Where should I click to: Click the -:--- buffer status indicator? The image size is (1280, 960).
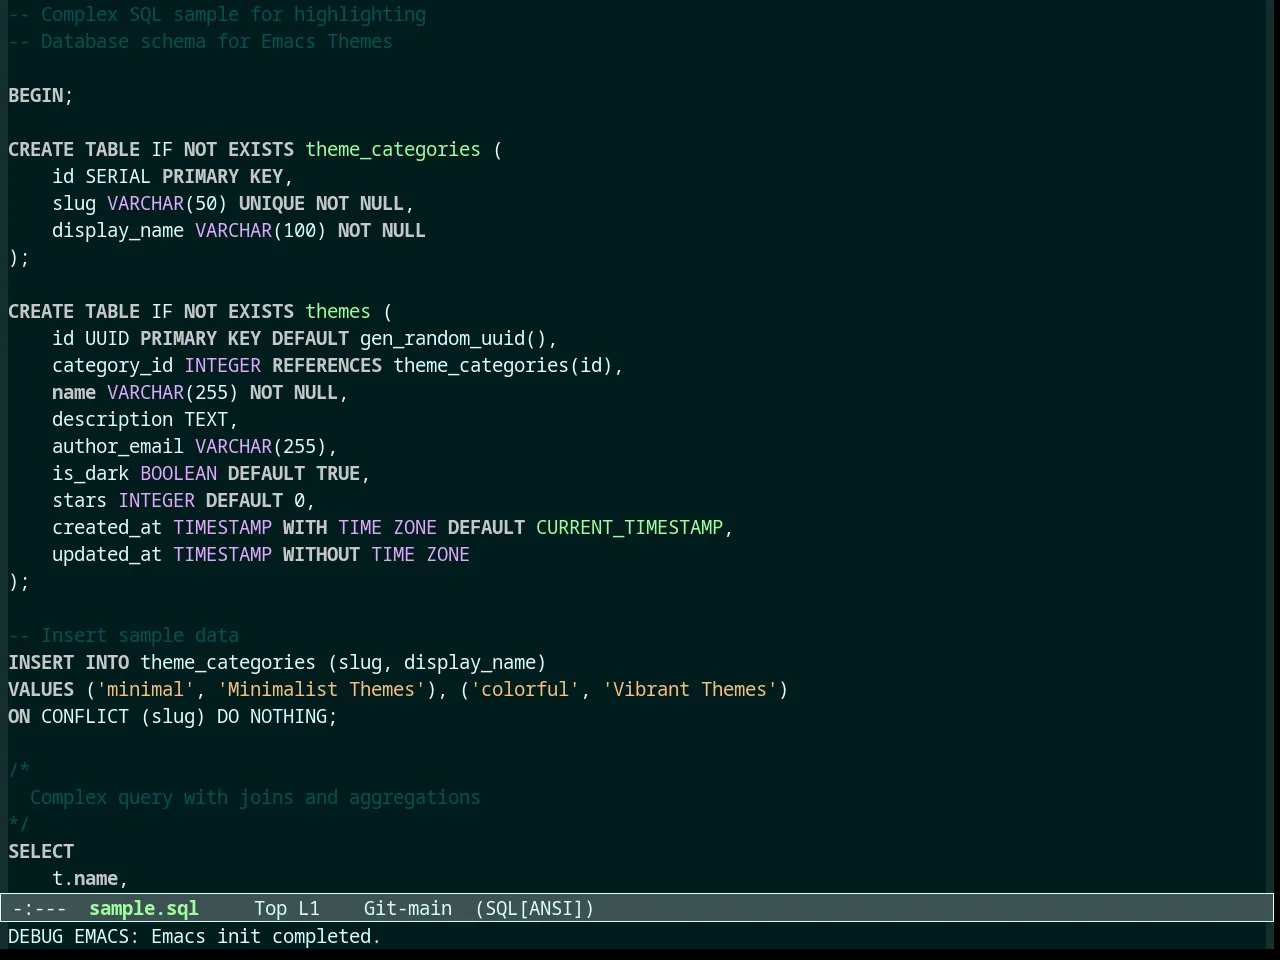coord(40,909)
